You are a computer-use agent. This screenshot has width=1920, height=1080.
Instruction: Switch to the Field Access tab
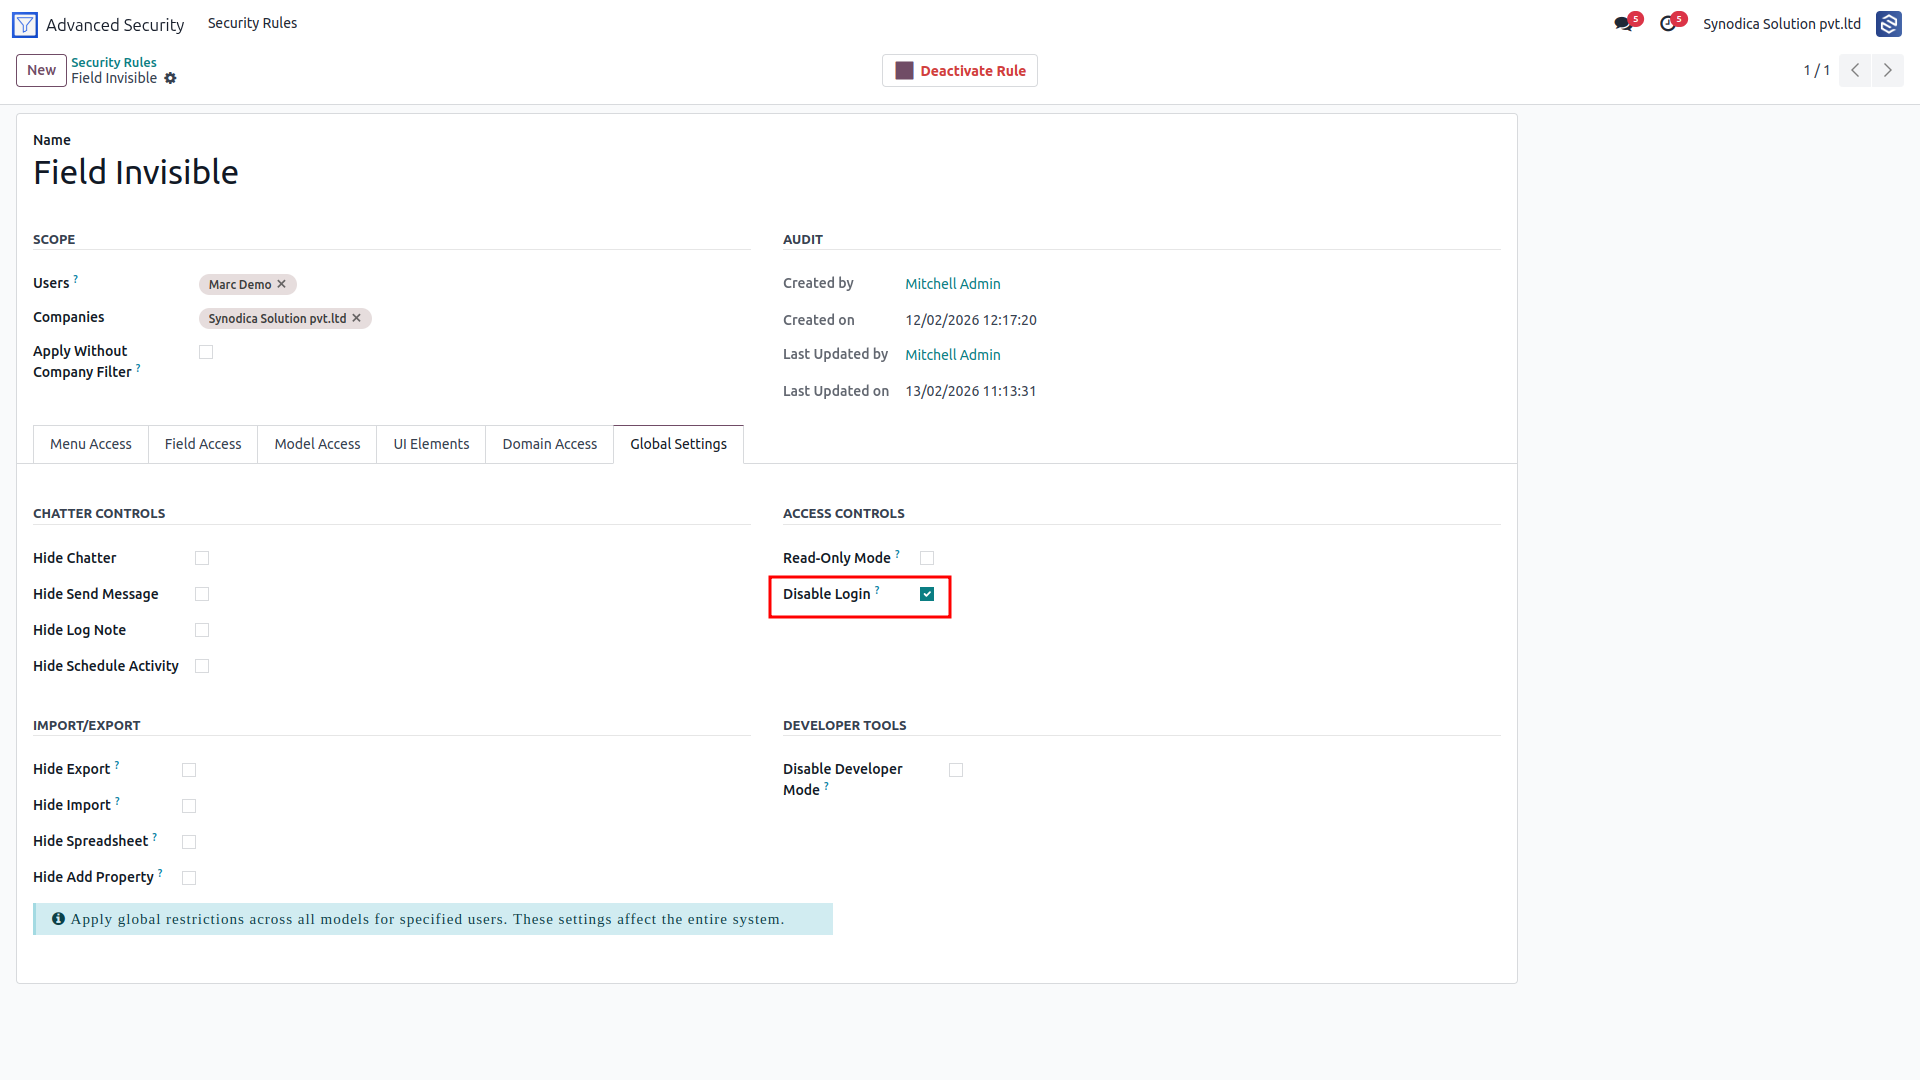[x=203, y=444]
